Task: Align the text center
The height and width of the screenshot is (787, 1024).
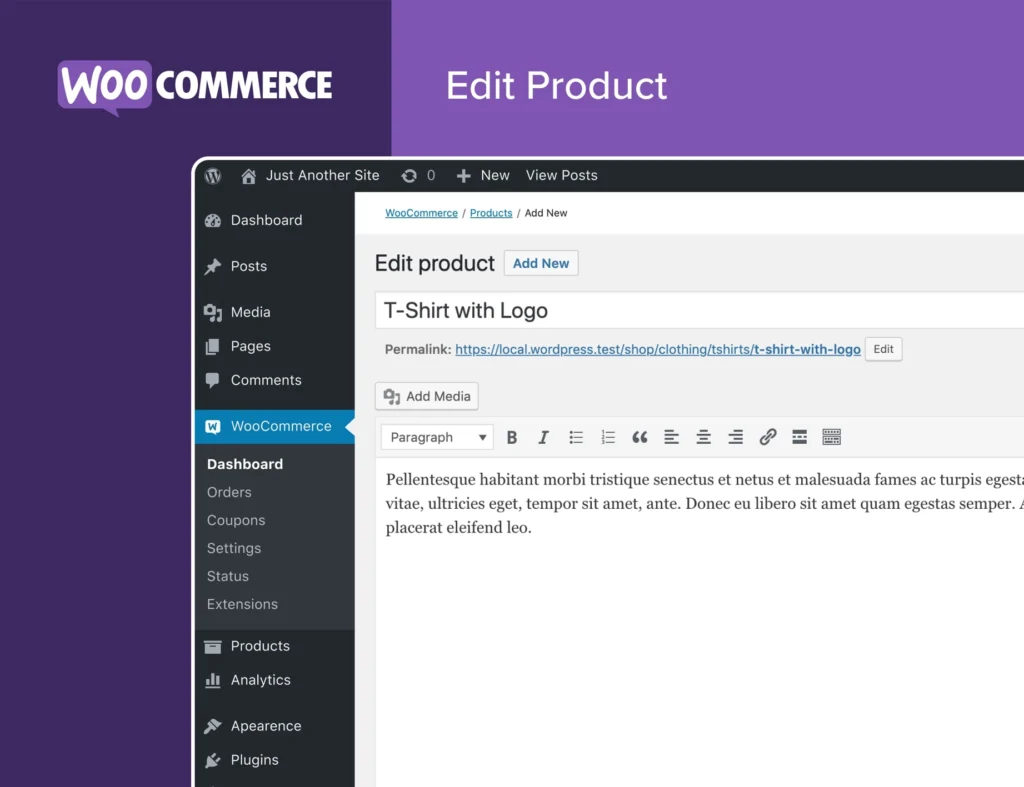Action: (703, 437)
